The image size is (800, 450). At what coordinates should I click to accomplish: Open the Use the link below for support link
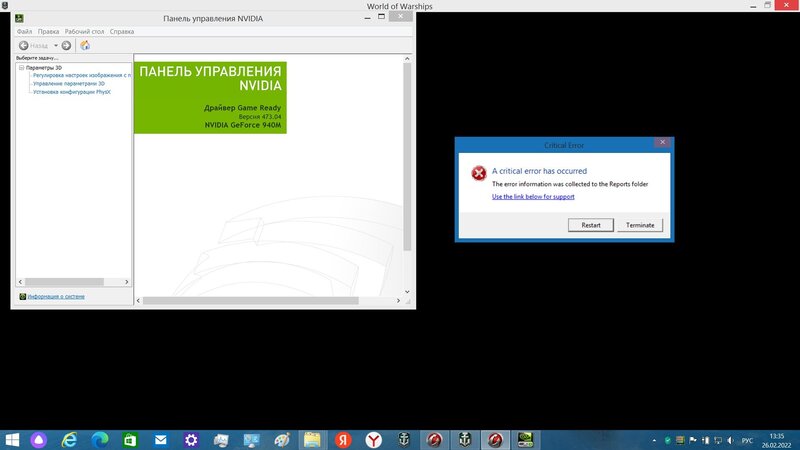pos(533,196)
